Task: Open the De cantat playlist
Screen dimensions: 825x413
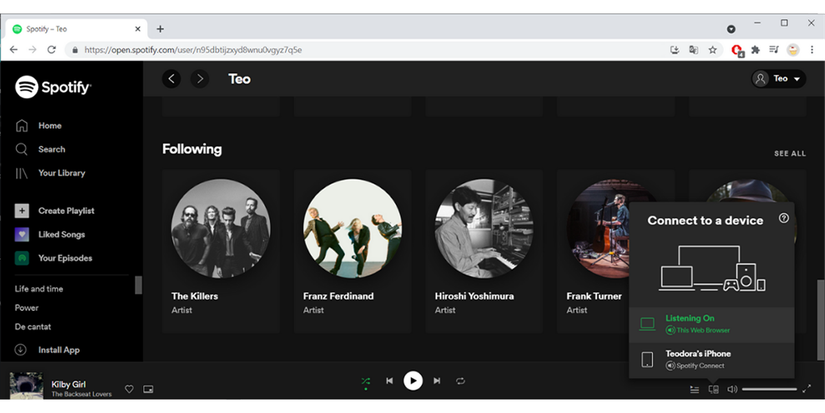Action: (33, 327)
